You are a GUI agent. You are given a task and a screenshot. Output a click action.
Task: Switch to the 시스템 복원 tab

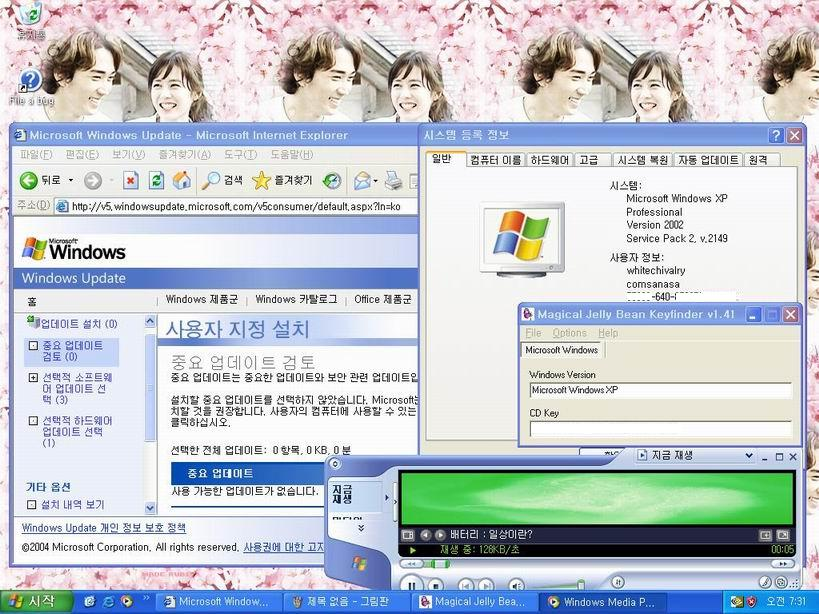pyautogui.click(x=642, y=160)
